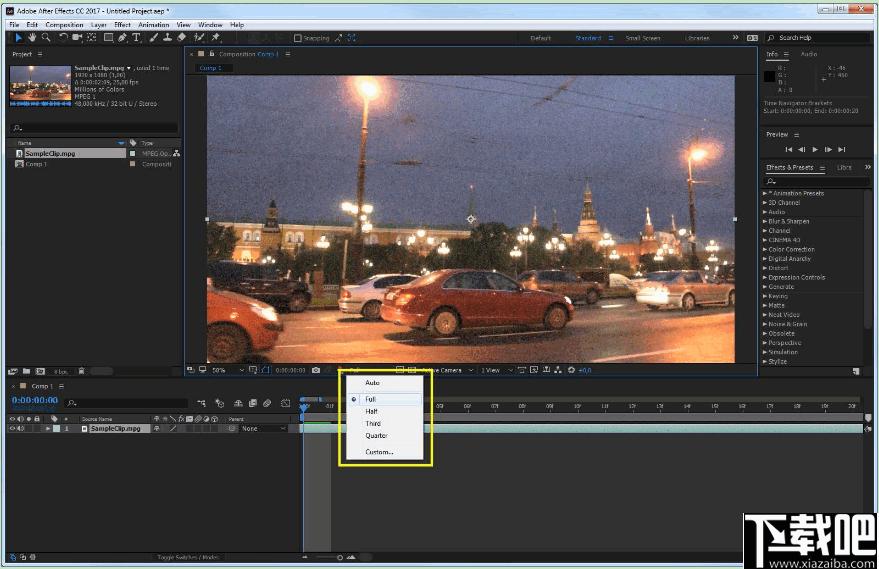Switch to the Standard workspace
This screenshot has width=879, height=569.
588,38
